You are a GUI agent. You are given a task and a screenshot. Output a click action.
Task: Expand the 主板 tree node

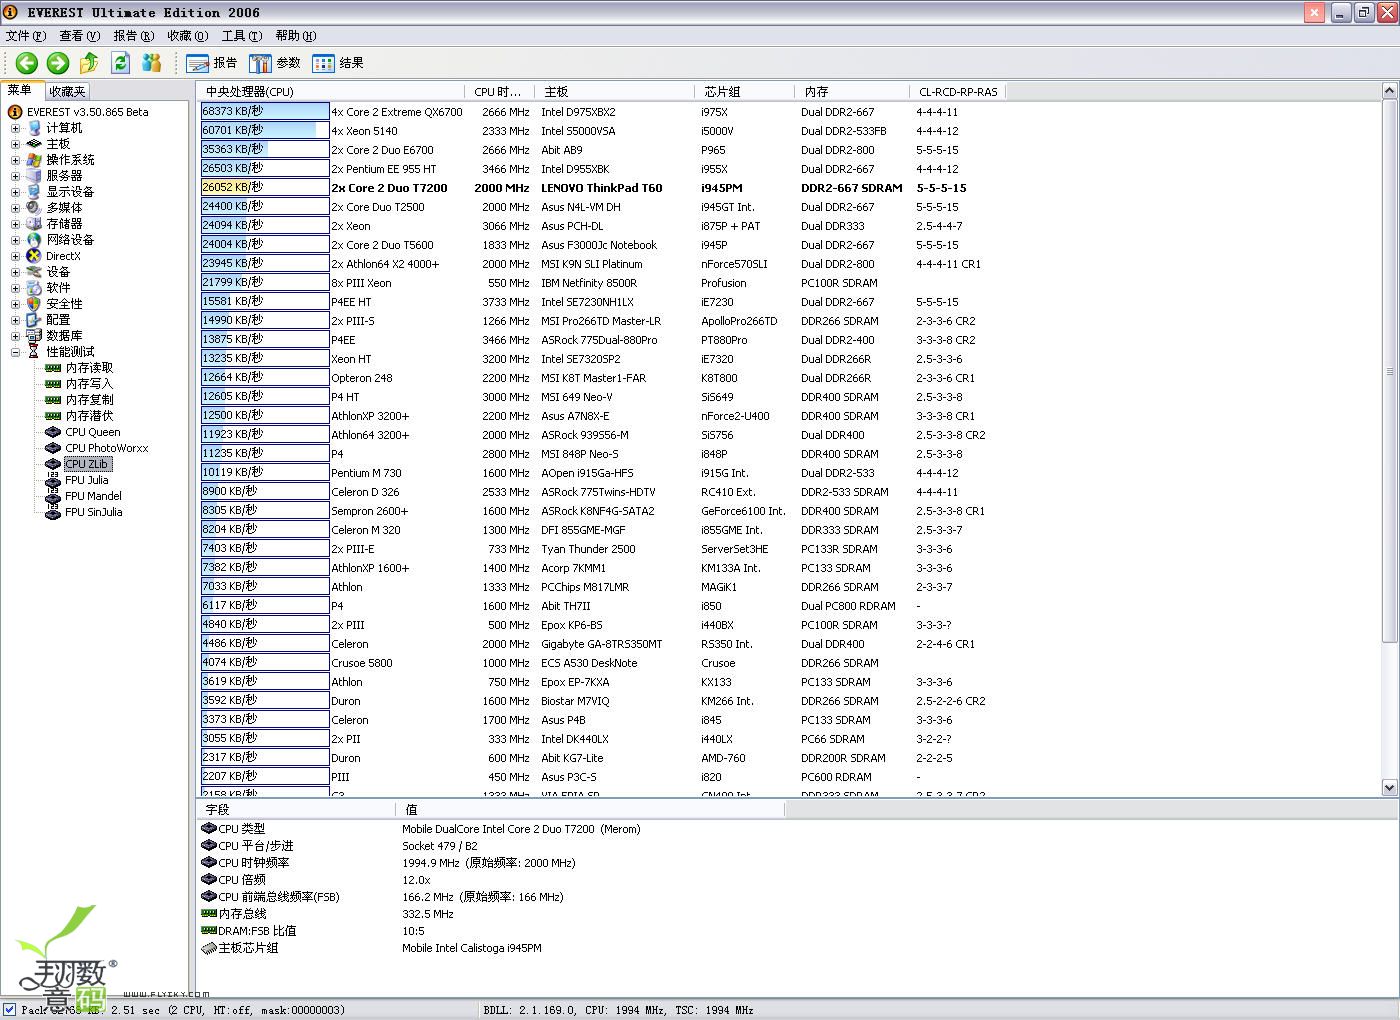point(15,144)
